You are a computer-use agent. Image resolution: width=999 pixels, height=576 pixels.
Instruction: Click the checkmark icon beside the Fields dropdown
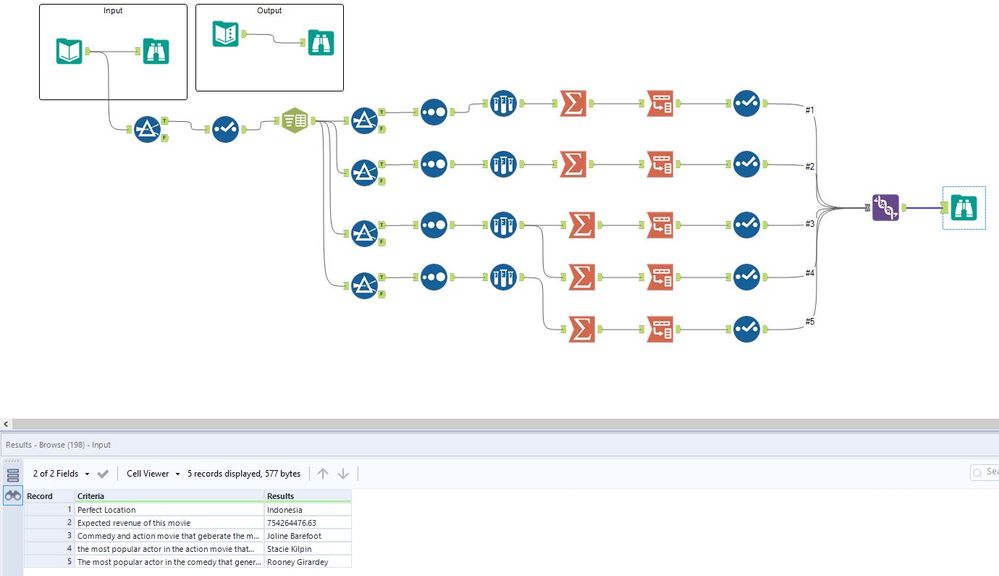coord(103,473)
